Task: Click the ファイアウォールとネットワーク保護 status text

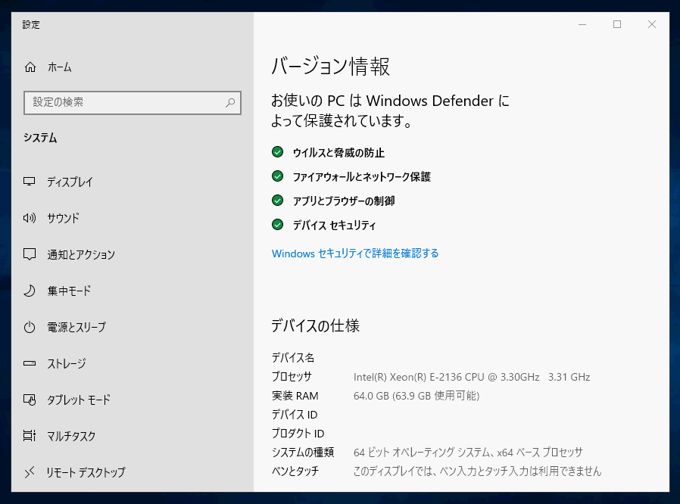Action: click(x=362, y=177)
